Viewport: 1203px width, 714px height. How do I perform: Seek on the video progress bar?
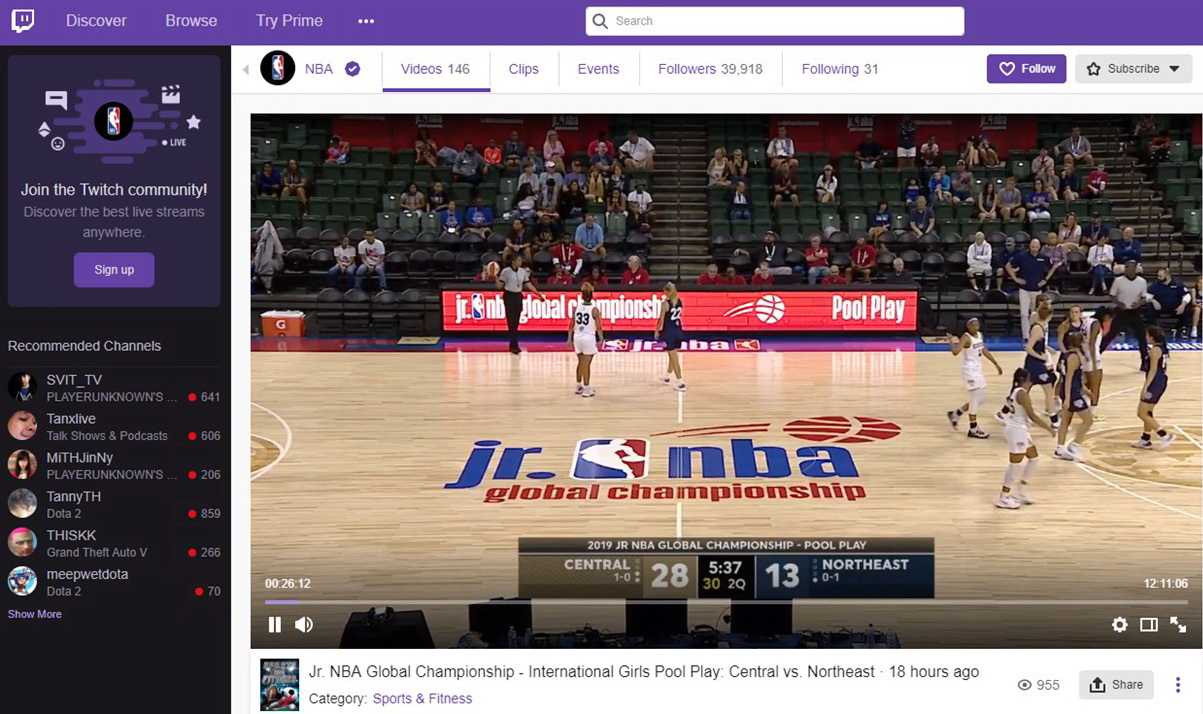[726, 602]
